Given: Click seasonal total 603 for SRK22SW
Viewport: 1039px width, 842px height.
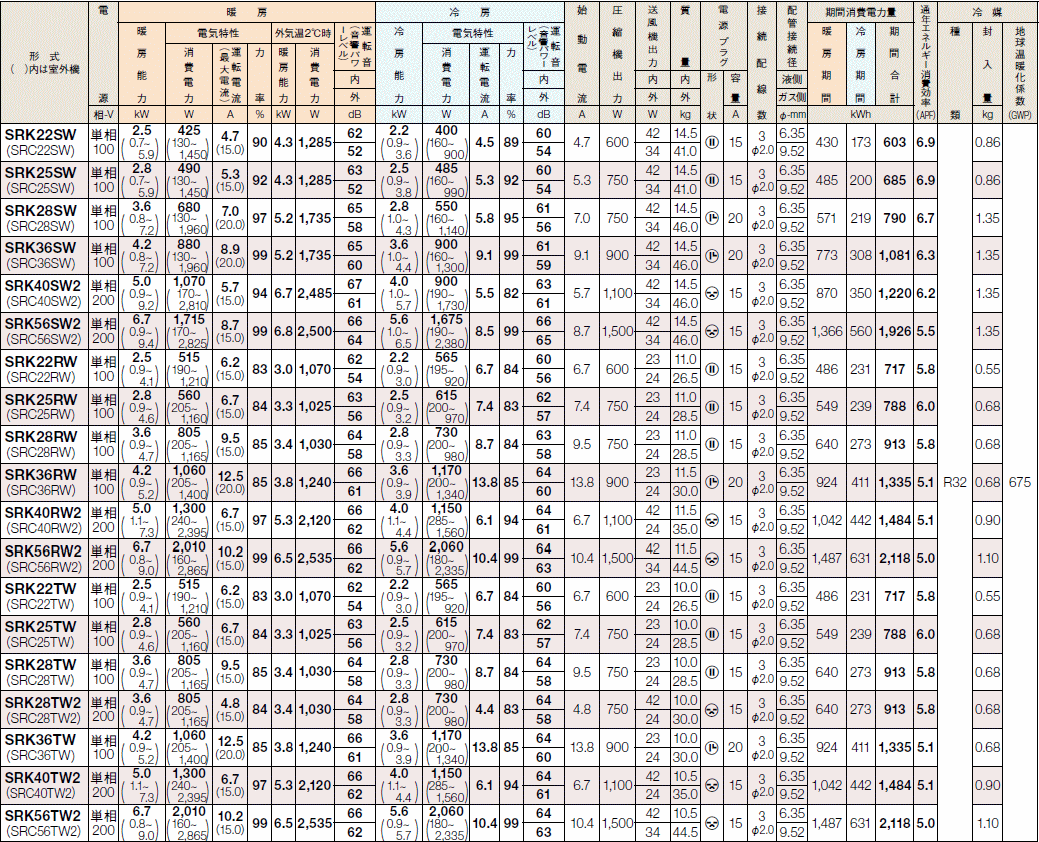Looking at the screenshot, I should [x=895, y=142].
